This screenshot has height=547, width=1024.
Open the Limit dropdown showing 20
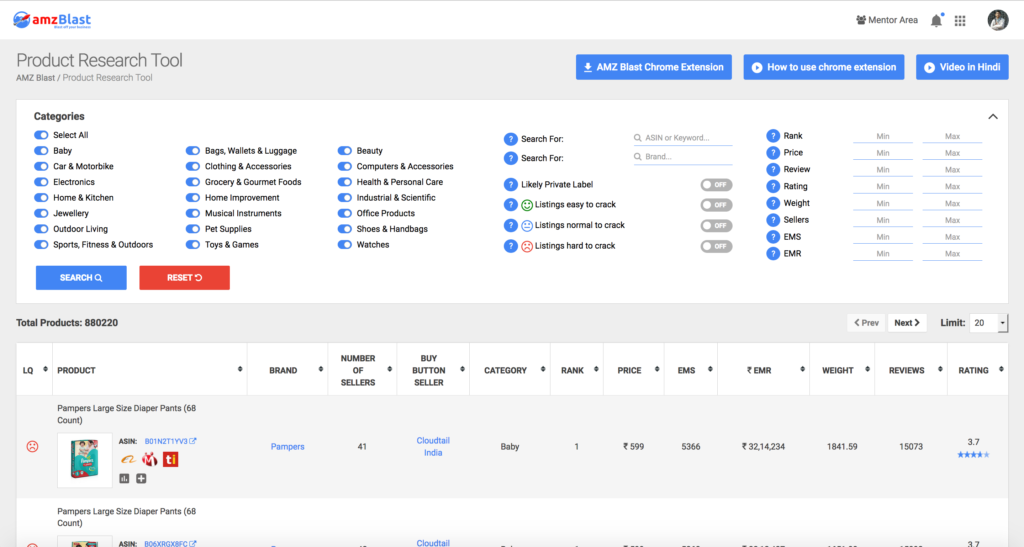(x=989, y=323)
